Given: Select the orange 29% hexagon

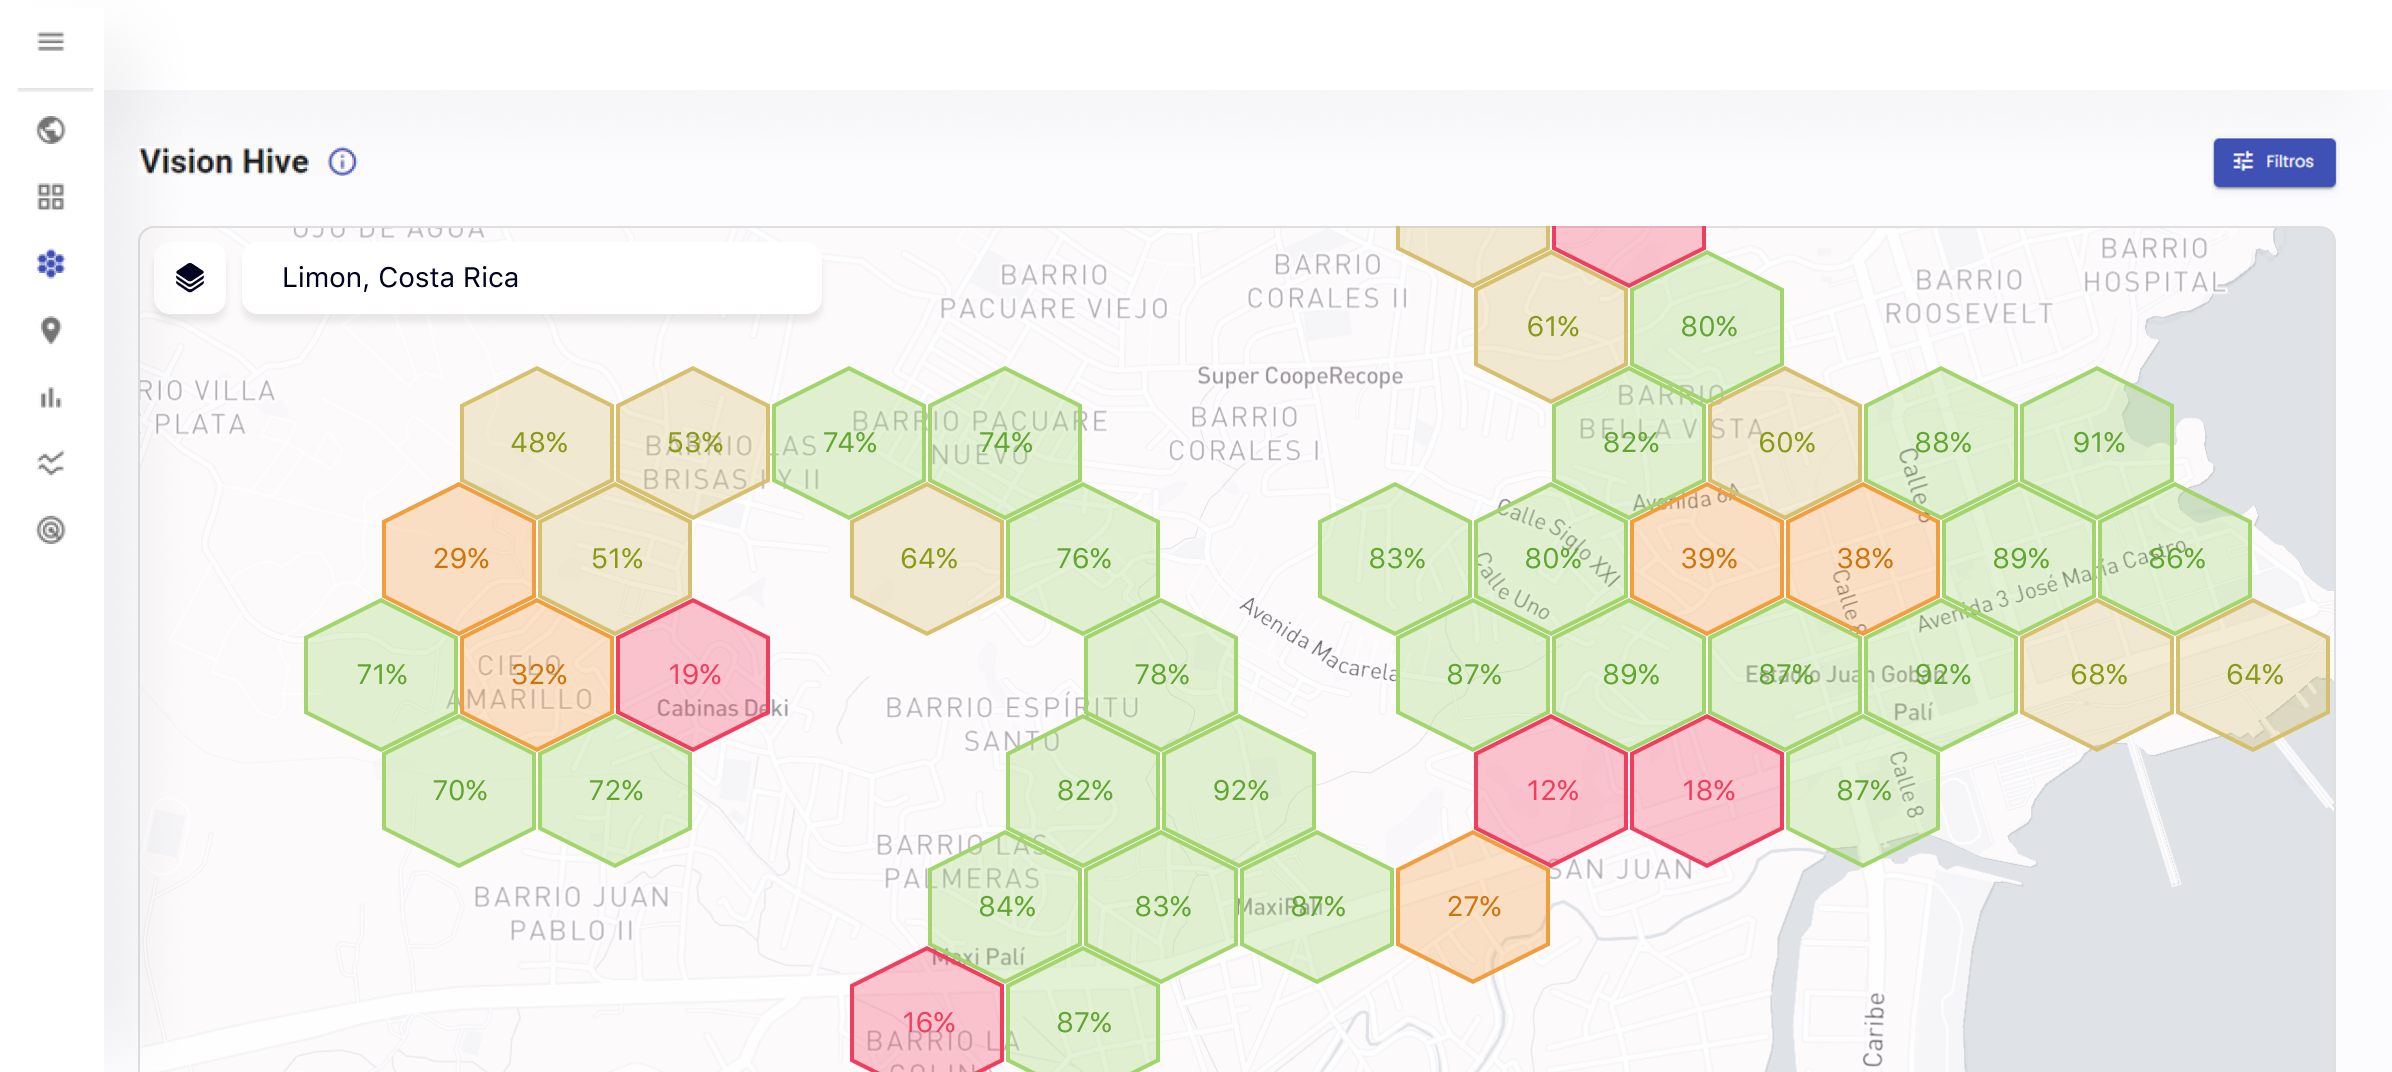Looking at the screenshot, I should (460, 558).
